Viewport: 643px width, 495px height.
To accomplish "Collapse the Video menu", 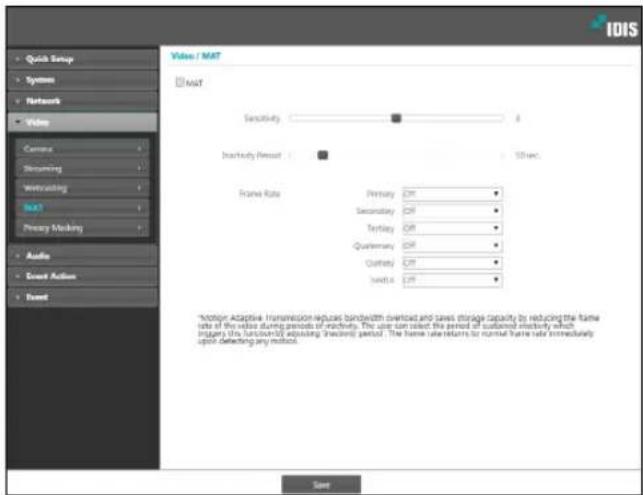I will click(x=82, y=122).
